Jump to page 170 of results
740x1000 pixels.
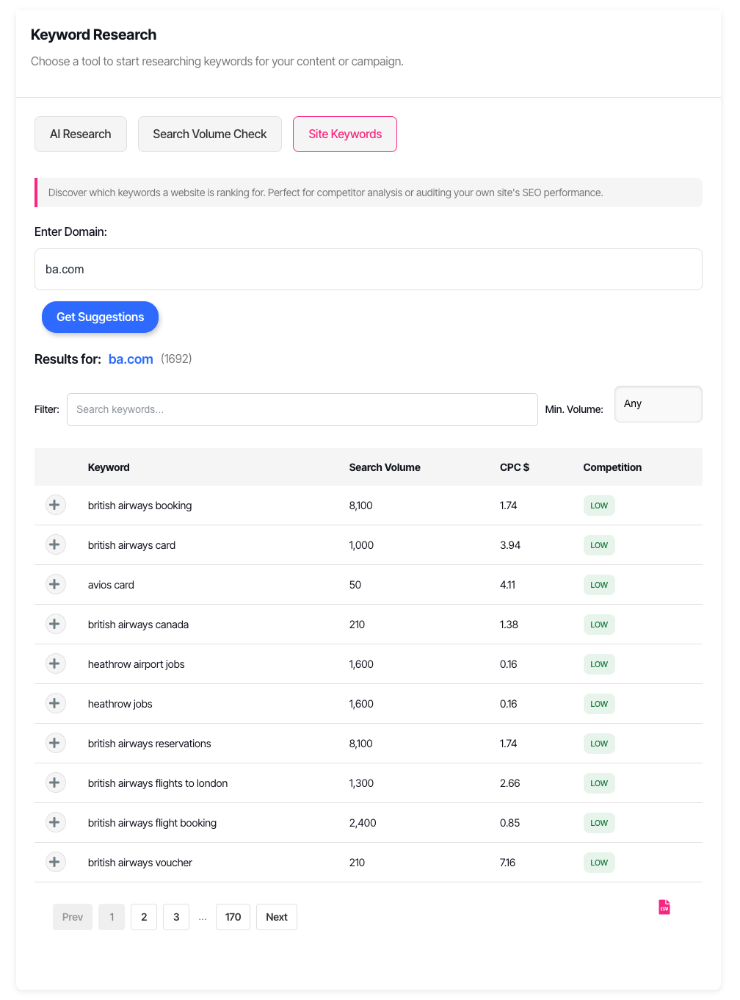(x=233, y=917)
